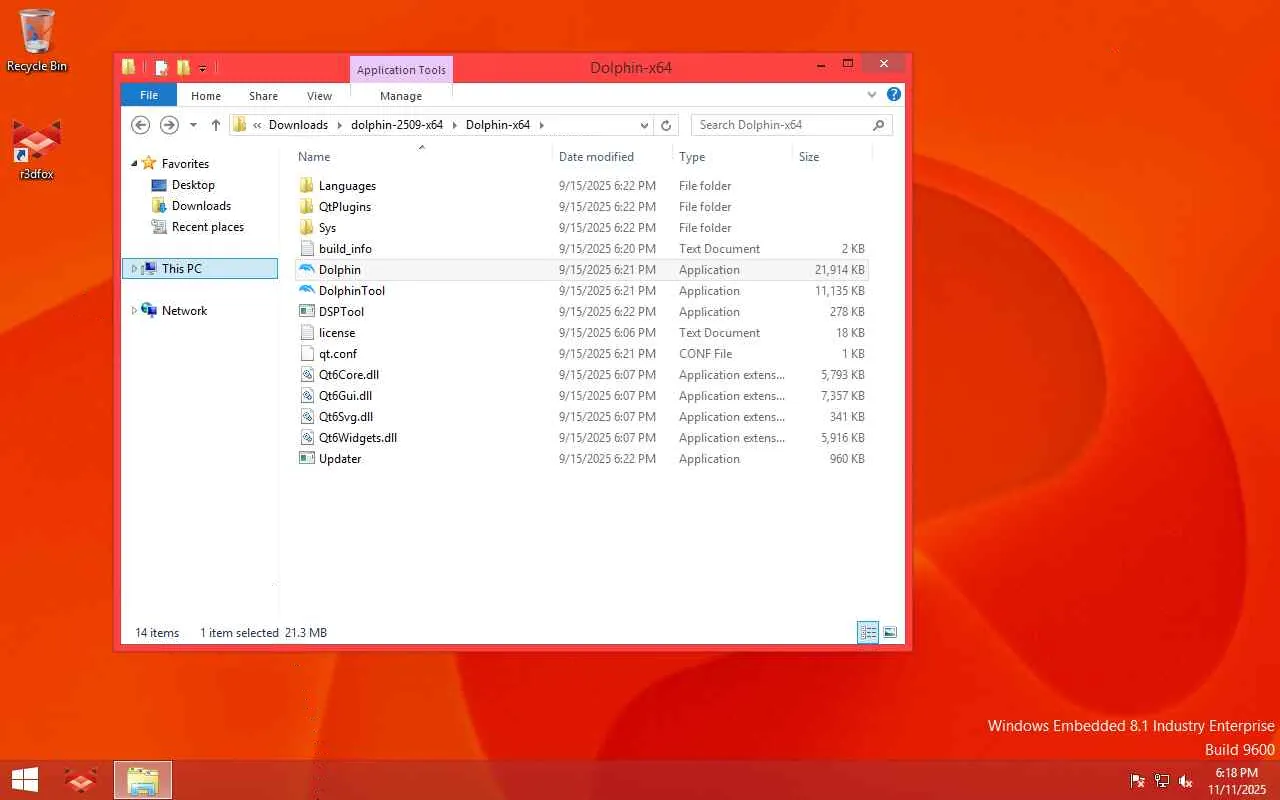Image resolution: width=1280 pixels, height=800 pixels.
Task: Expand the Network tree node
Action: coord(134,311)
